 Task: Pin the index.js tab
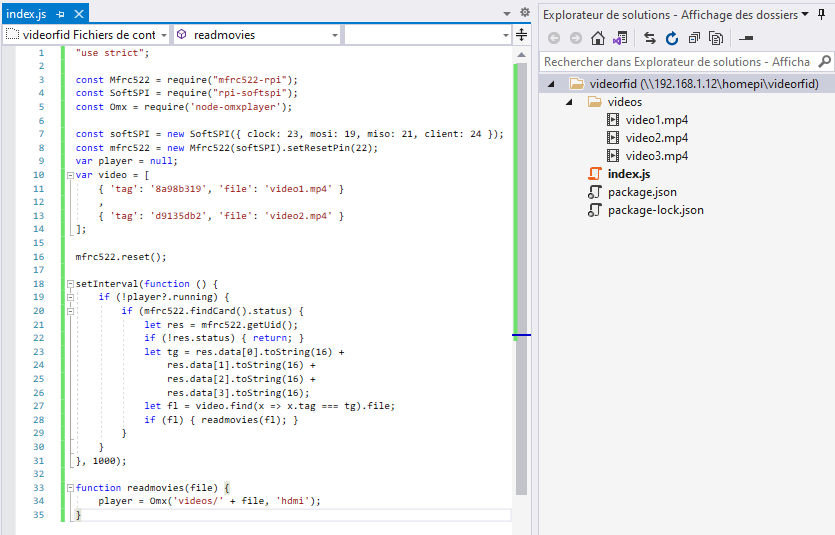point(61,14)
